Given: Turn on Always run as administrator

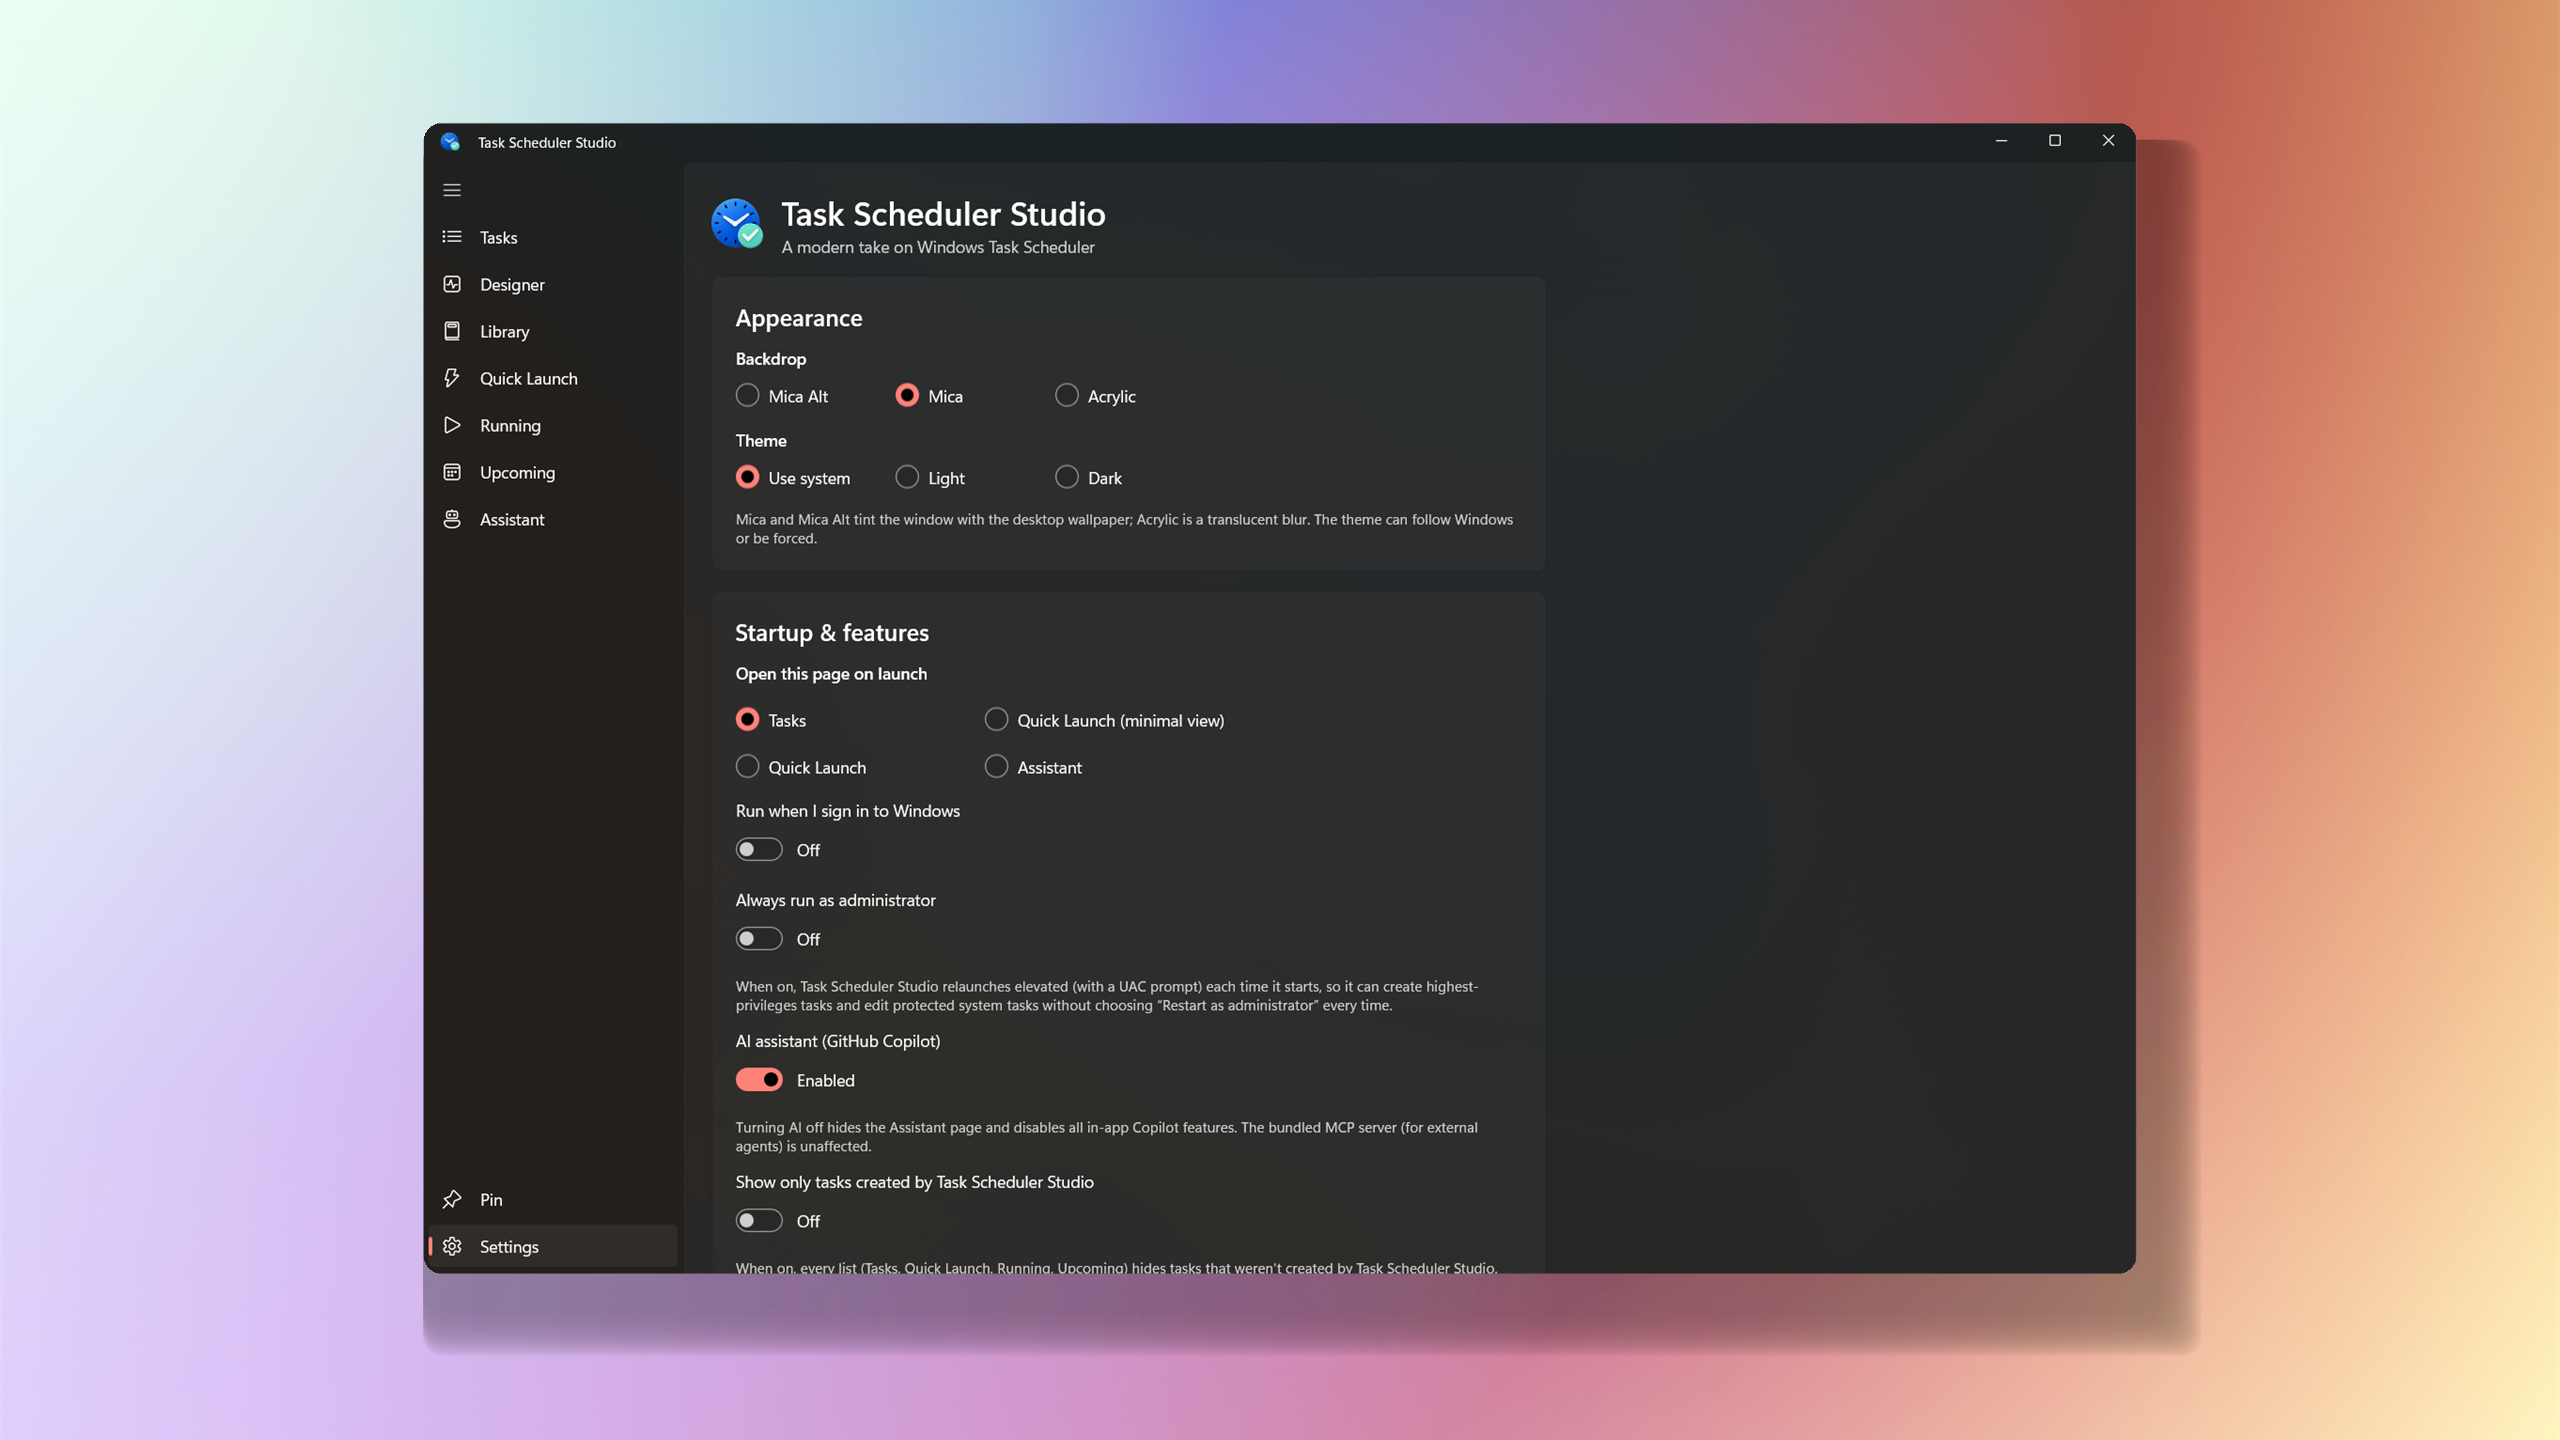Looking at the screenshot, I should 759,938.
